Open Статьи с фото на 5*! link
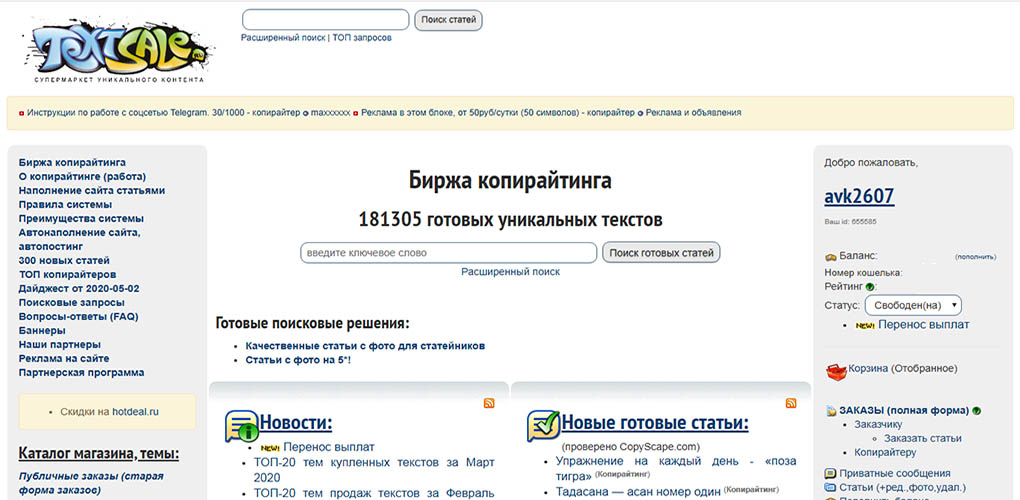Viewport: 1020px width, 500px height. click(x=298, y=360)
